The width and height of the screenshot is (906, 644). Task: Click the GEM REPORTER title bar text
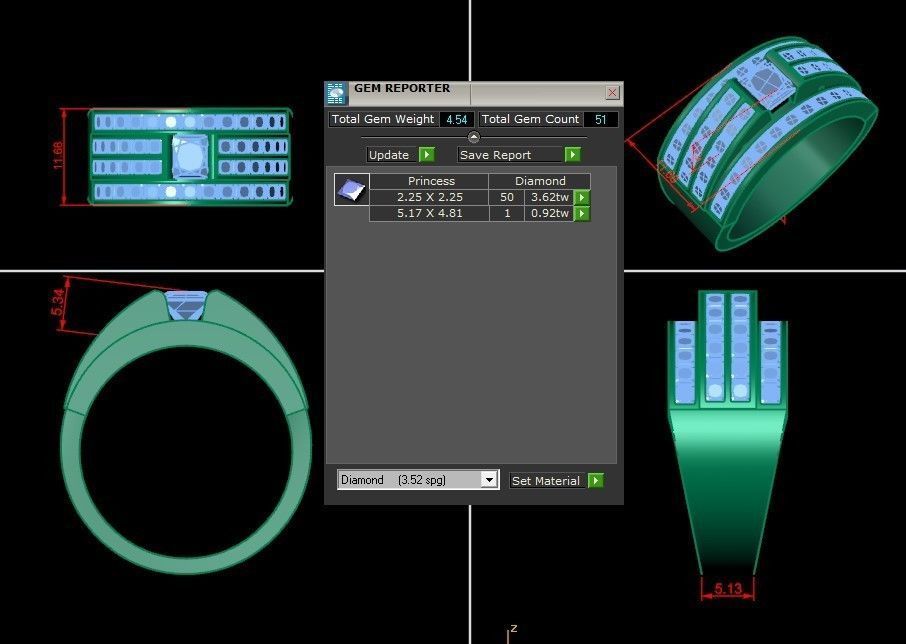coord(402,88)
